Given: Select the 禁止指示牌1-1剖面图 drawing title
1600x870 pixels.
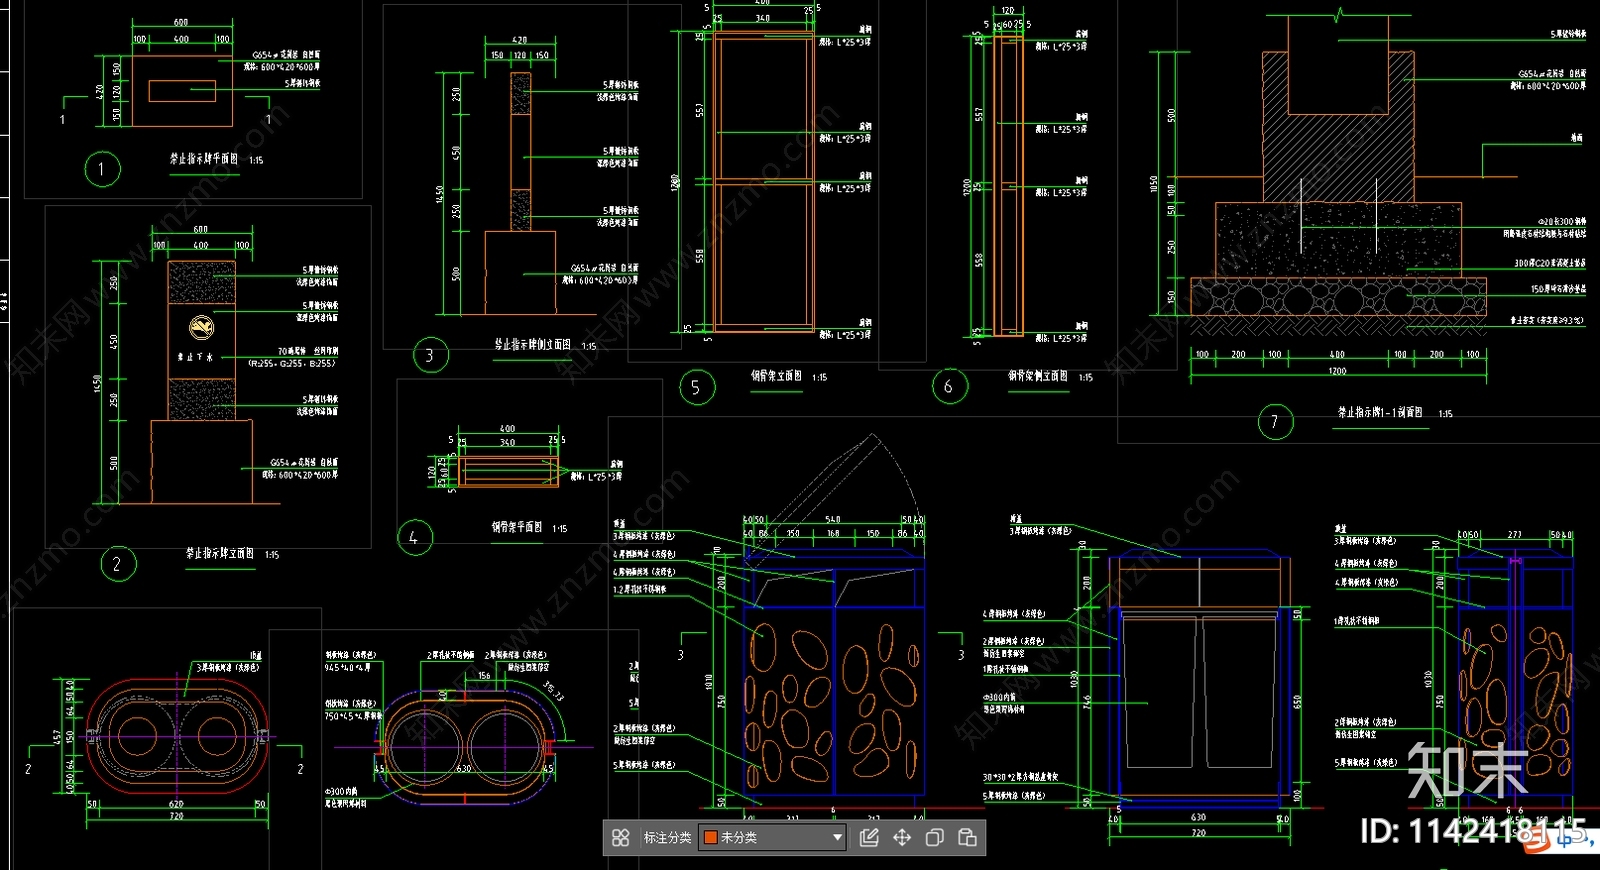Looking at the screenshot, I should (x=1380, y=412).
